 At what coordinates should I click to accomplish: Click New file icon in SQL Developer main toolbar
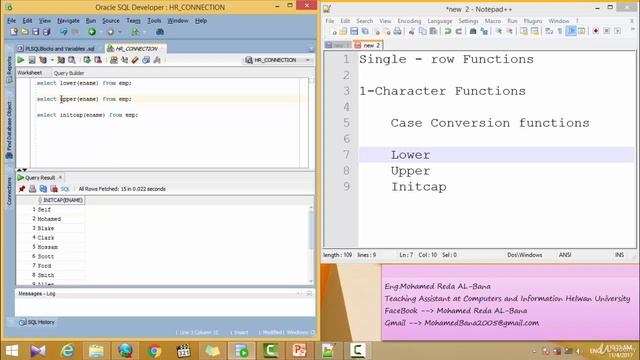click(13, 31)
